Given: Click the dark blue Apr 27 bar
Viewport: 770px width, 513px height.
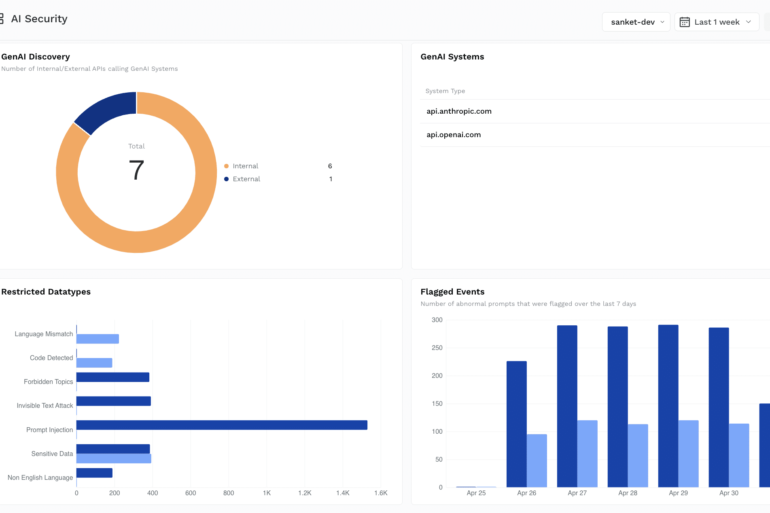Looking at the screenshot, I should click(567, 406).
